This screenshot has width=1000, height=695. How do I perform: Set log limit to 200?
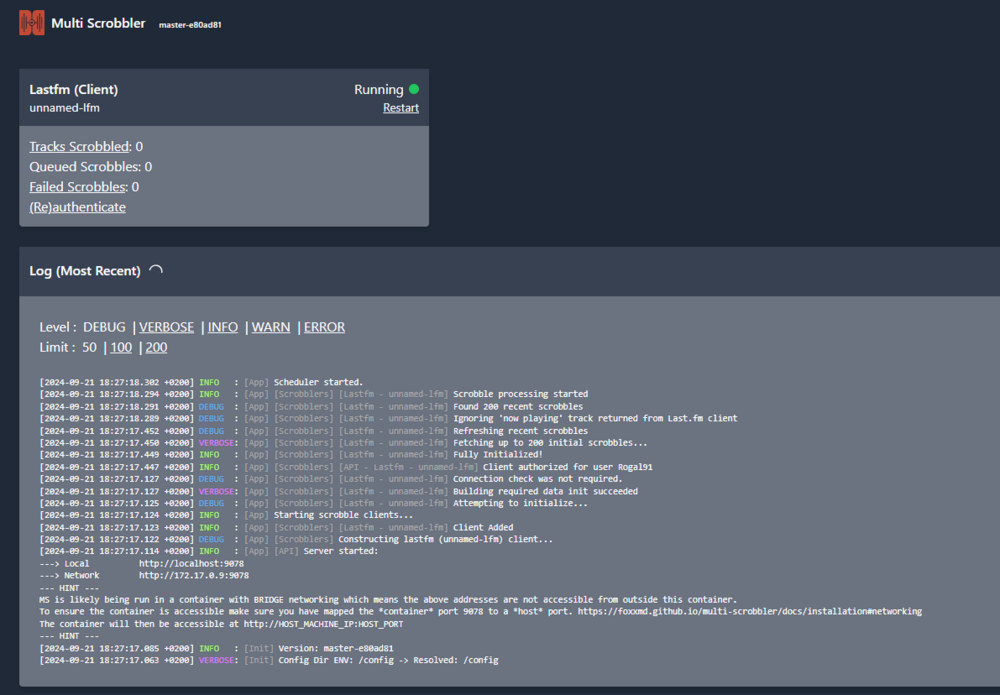click(156, 348)
